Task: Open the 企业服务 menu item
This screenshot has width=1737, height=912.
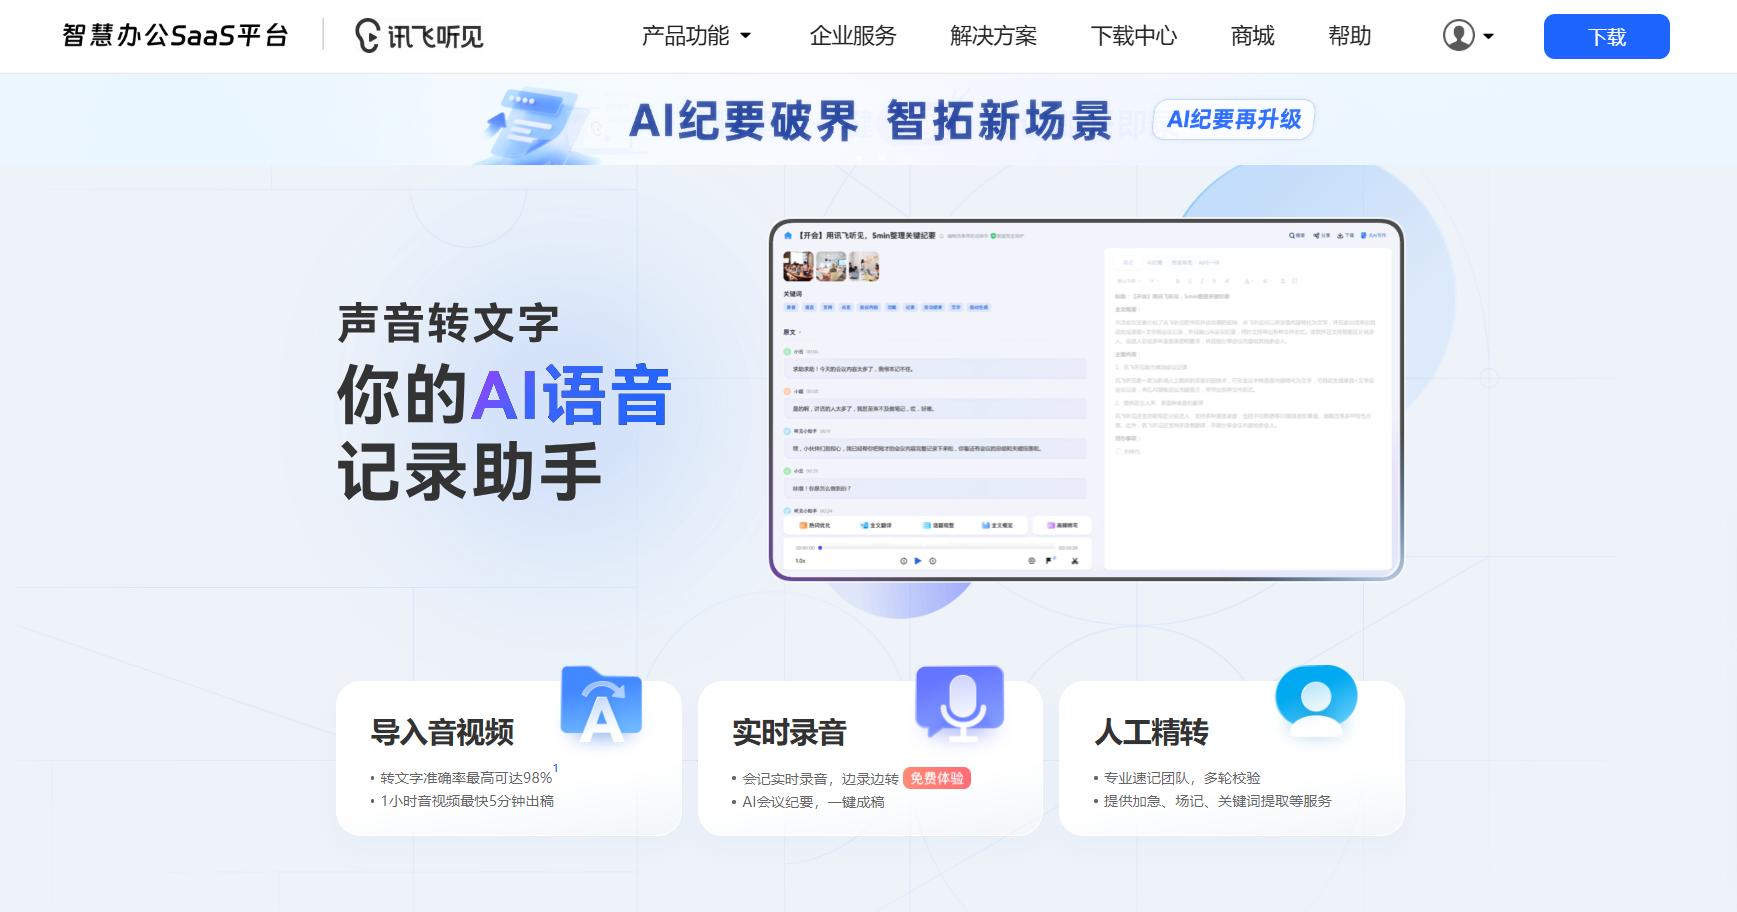Action: (x=853, y=36)
